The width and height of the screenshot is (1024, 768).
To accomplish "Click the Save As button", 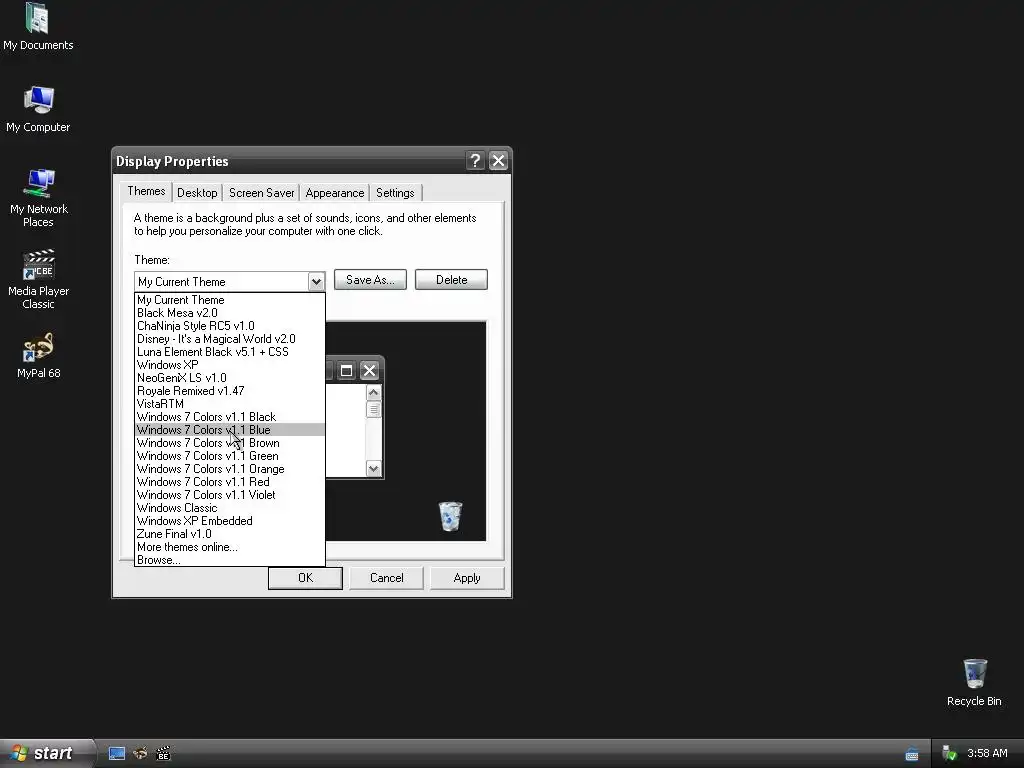I will pos(370,280).
